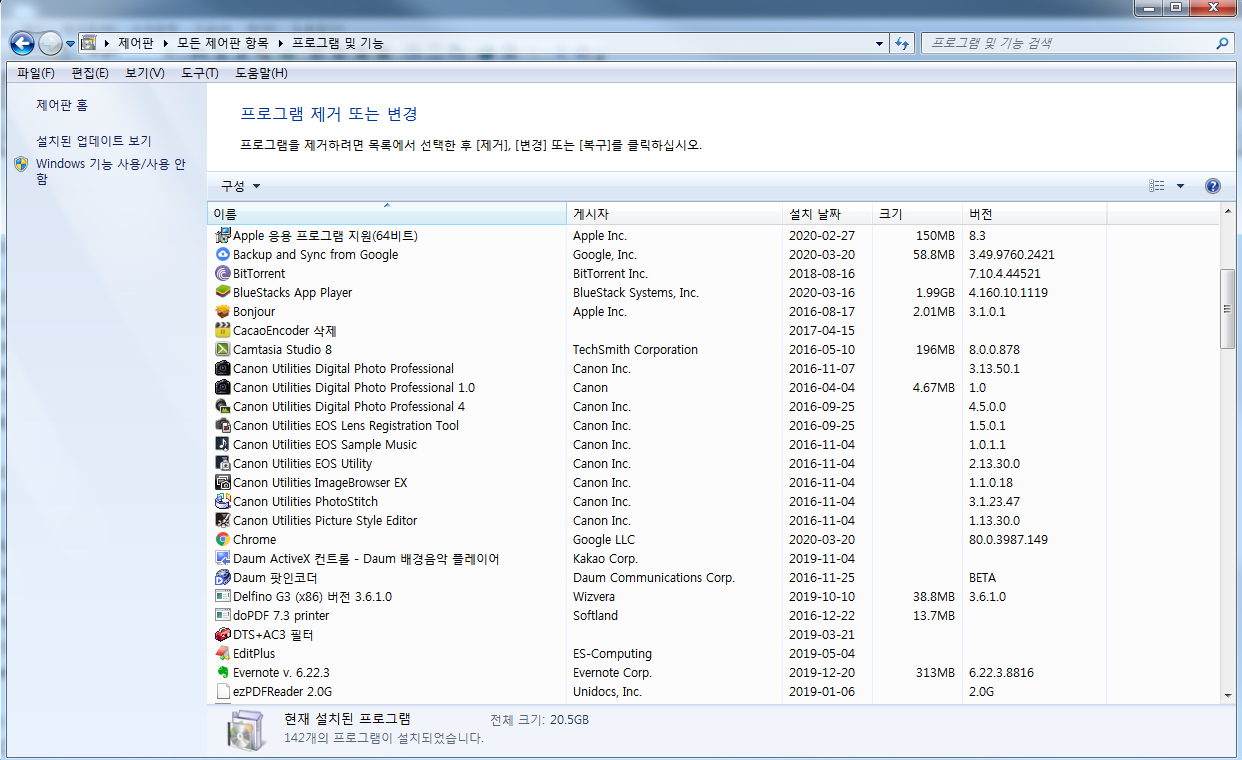Click the refresh button next to address bar

click(x=903, y=44)
